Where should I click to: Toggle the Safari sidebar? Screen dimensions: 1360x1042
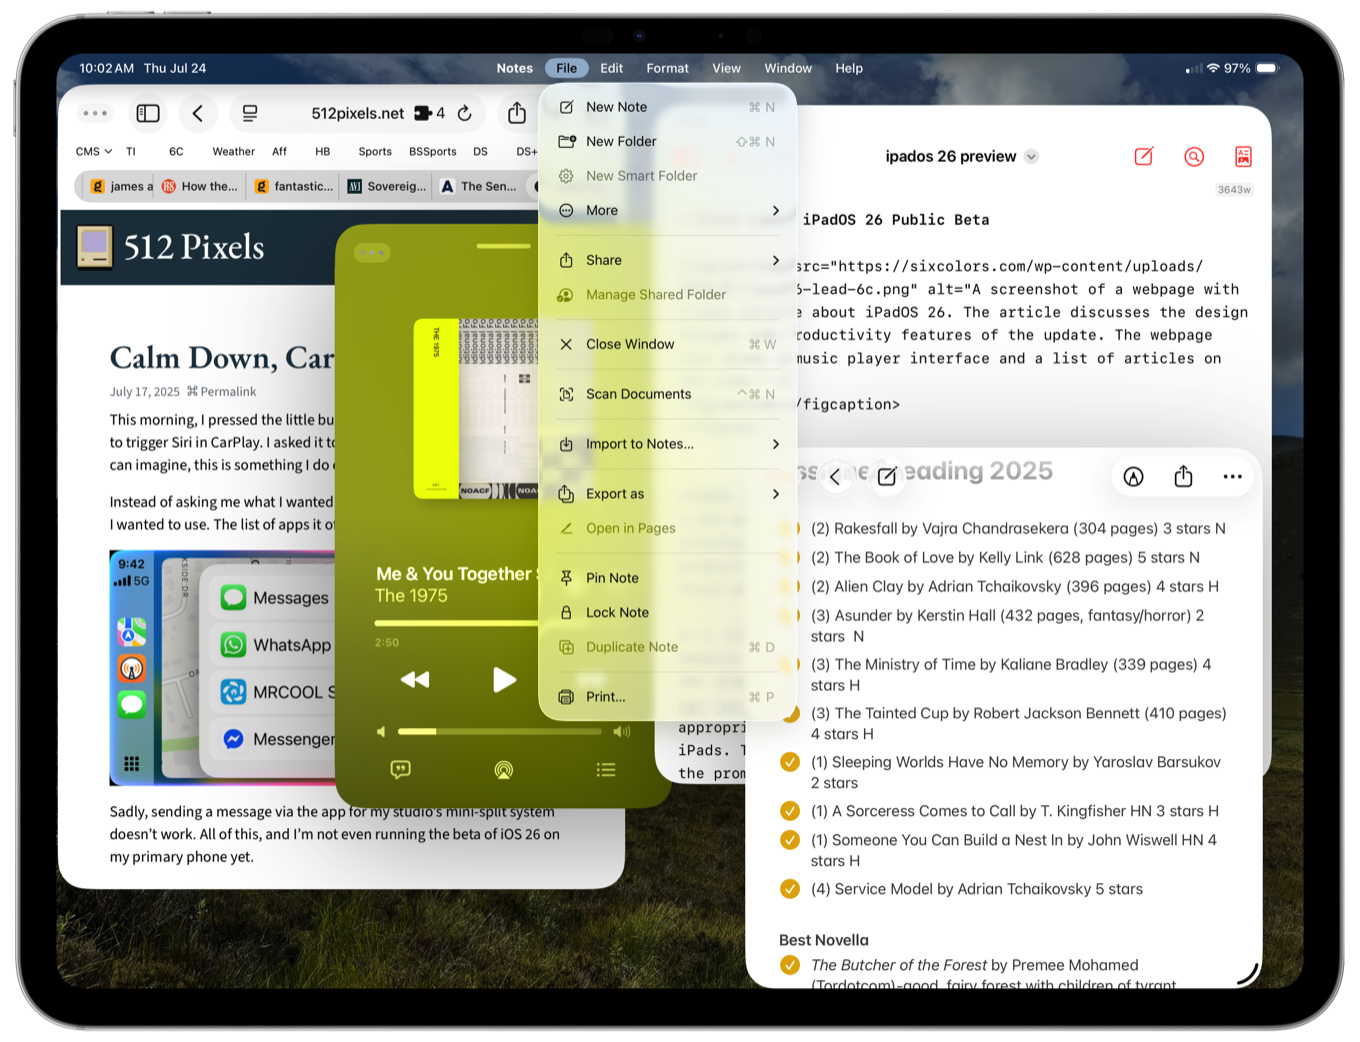(147, 113)
